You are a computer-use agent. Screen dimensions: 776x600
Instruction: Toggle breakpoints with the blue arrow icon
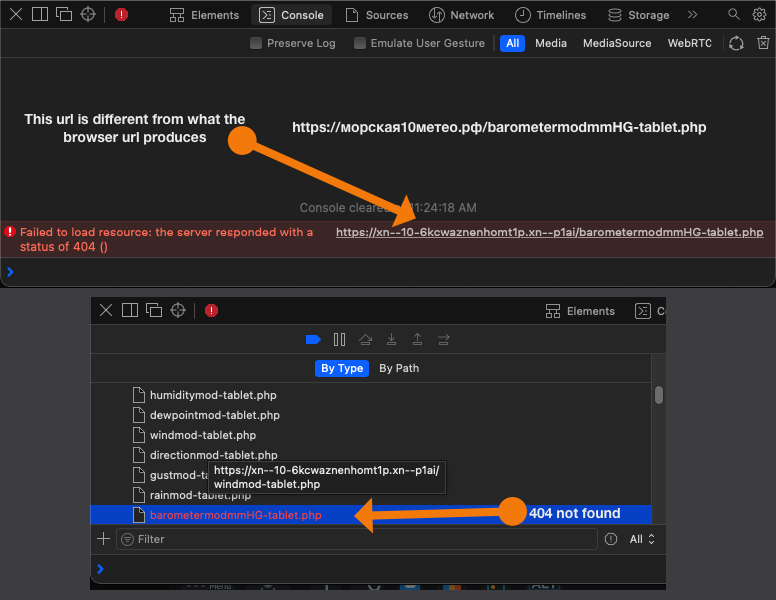pyautogui.click(x=313, y=340)
